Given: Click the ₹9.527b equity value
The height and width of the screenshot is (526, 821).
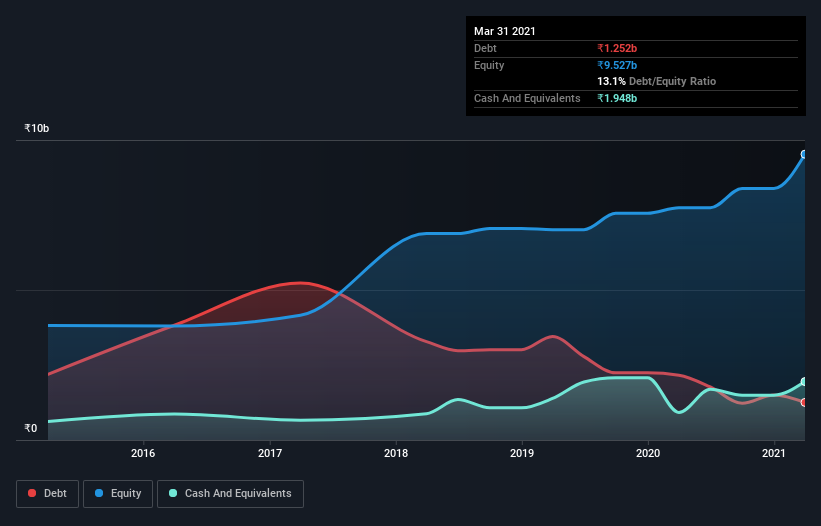Looking at the screenshot, I should pyautogui.click(x=617, y=65).
